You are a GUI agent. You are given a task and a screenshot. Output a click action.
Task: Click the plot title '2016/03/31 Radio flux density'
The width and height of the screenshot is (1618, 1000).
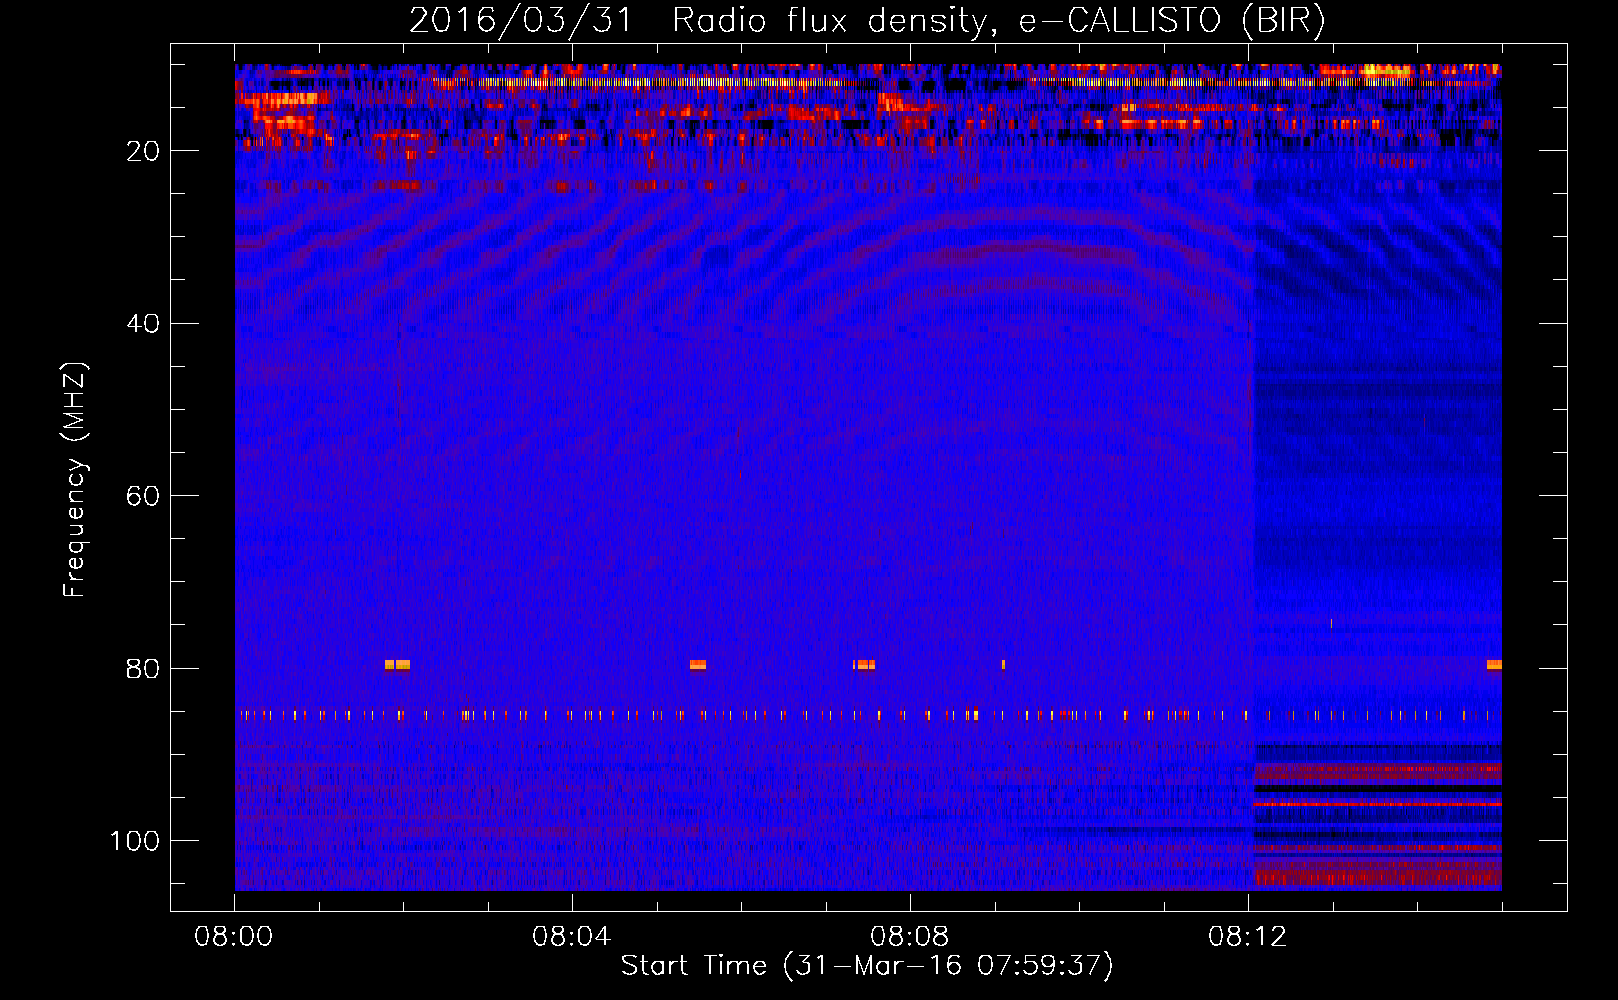pos(698,20)
